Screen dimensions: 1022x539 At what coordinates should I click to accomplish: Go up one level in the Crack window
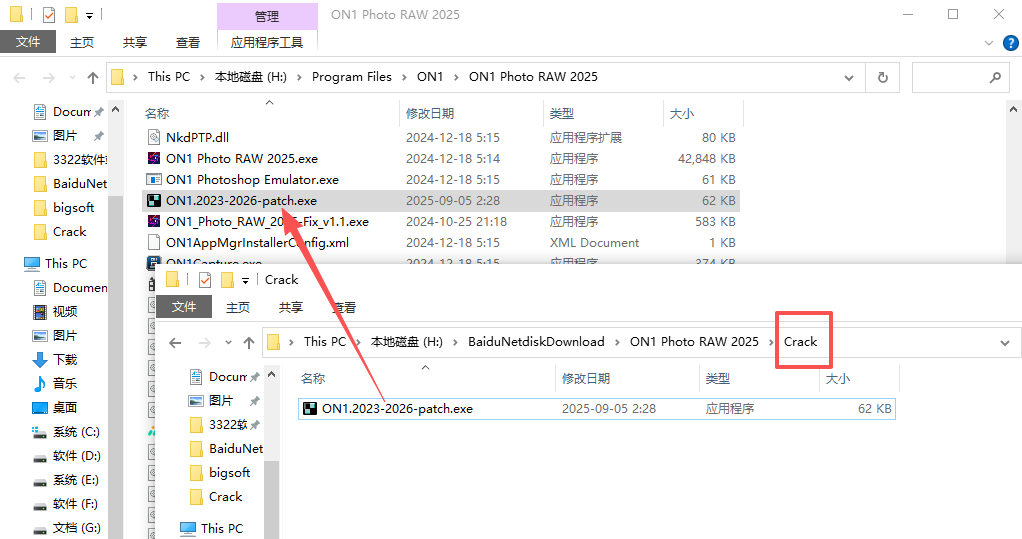[x=248, y=342]
